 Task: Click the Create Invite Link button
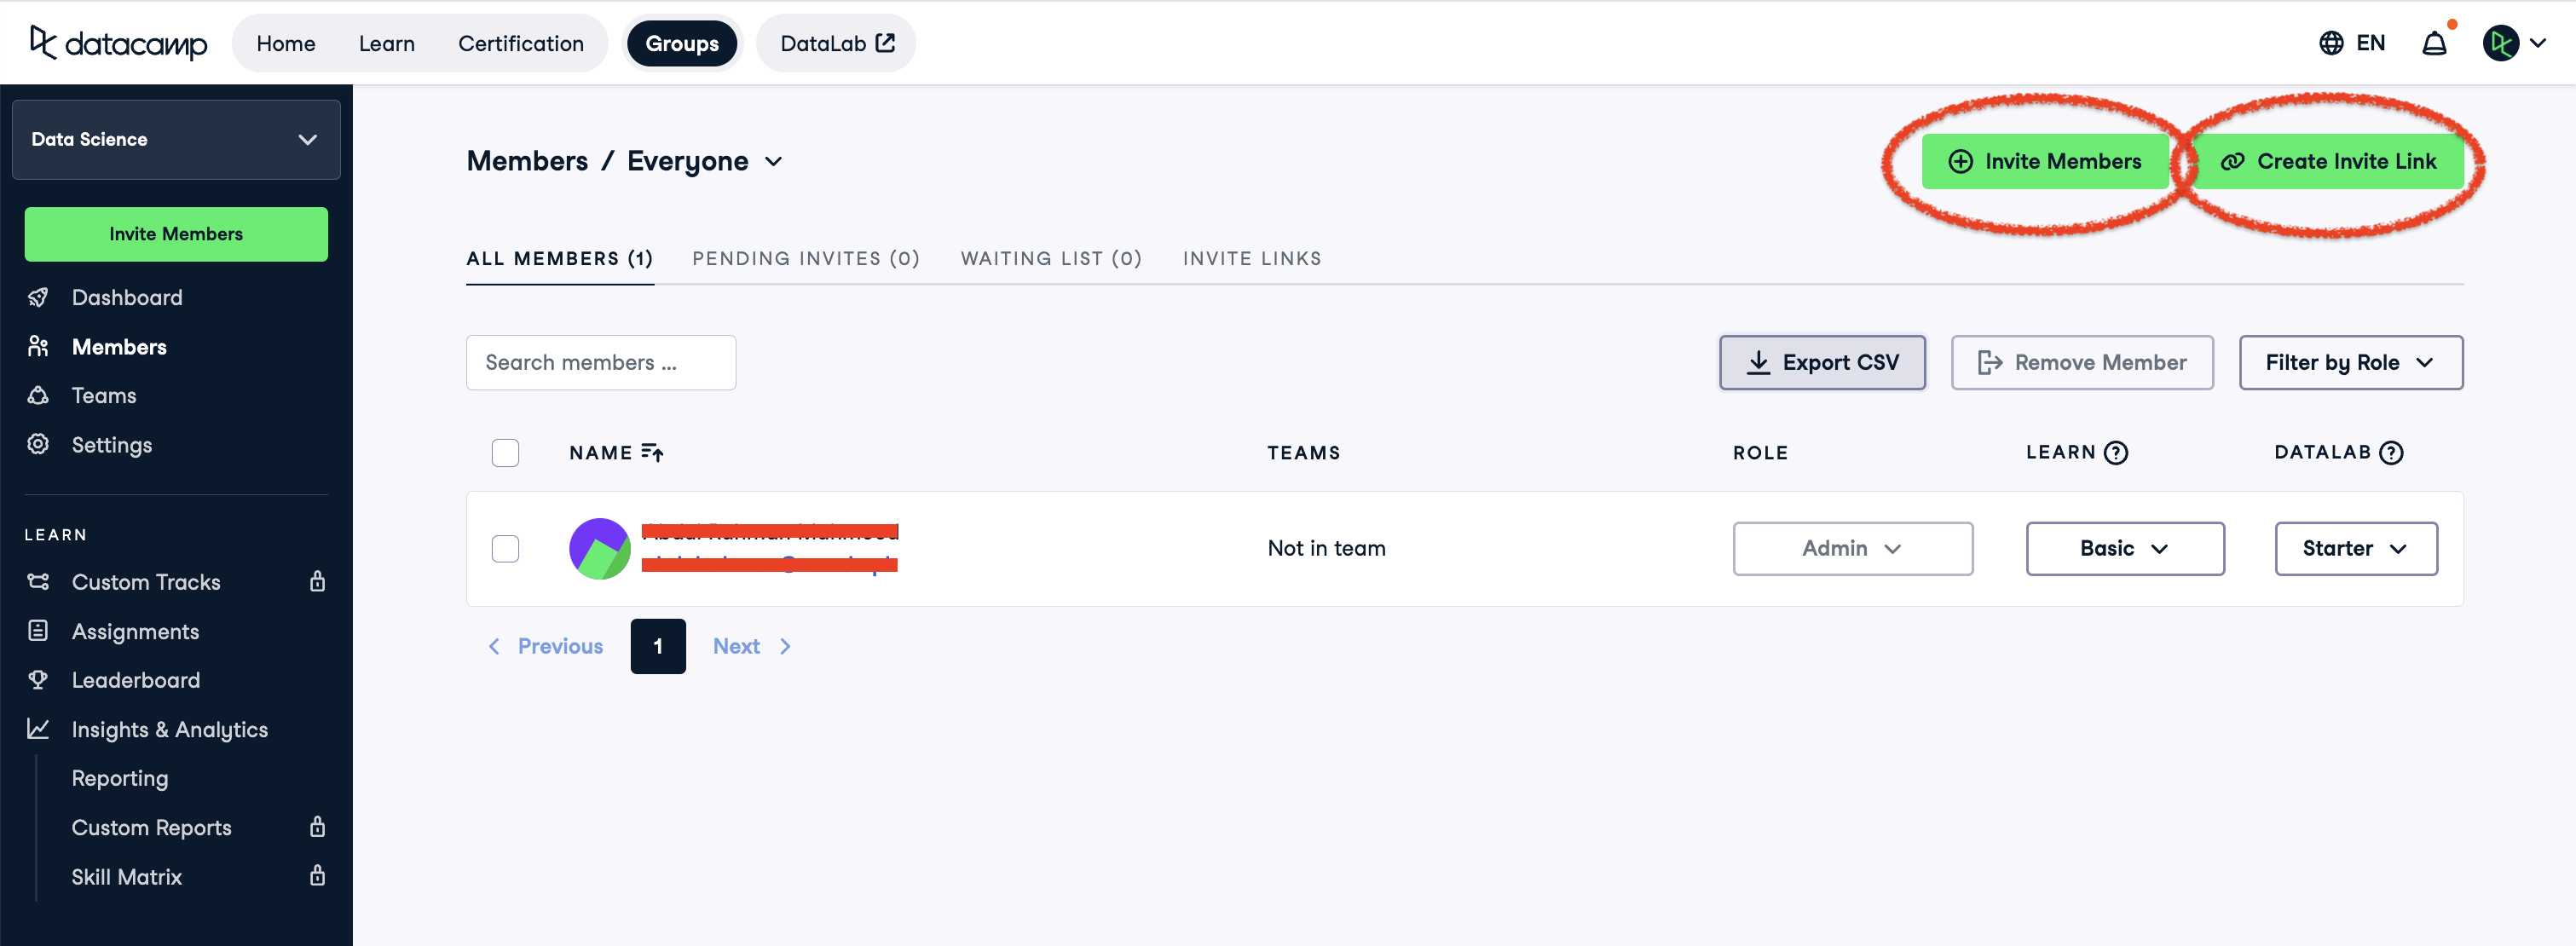point(2329,161)
